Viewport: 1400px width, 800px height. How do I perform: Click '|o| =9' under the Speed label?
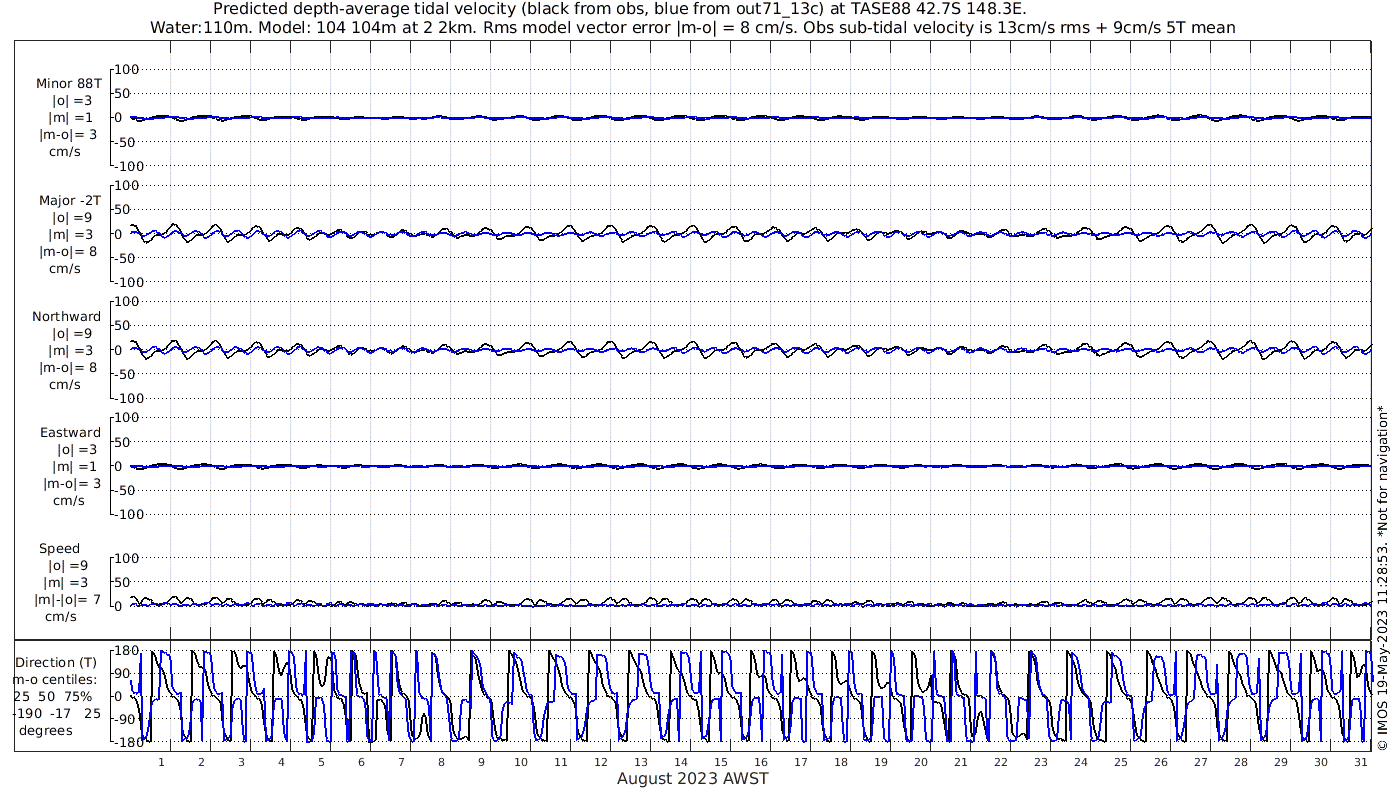66,566
